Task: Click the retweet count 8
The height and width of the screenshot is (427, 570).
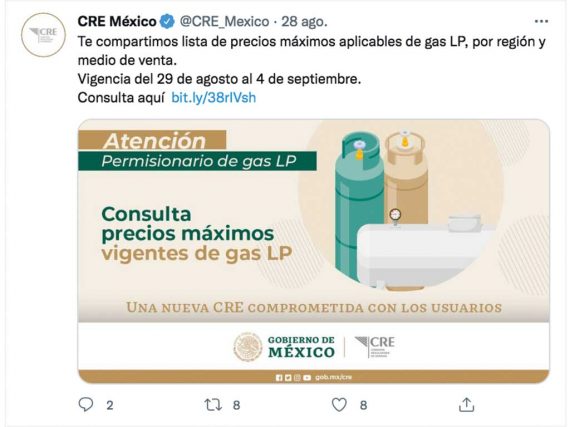Action: (x=236, y=405)
